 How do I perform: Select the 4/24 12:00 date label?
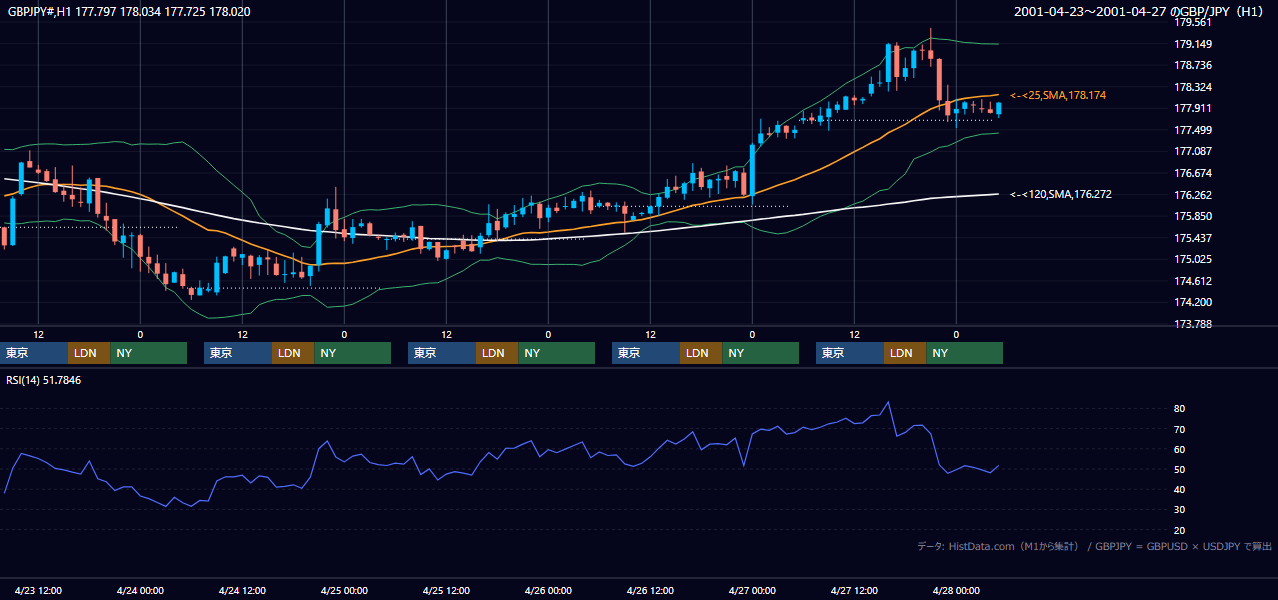coord(242,591)
